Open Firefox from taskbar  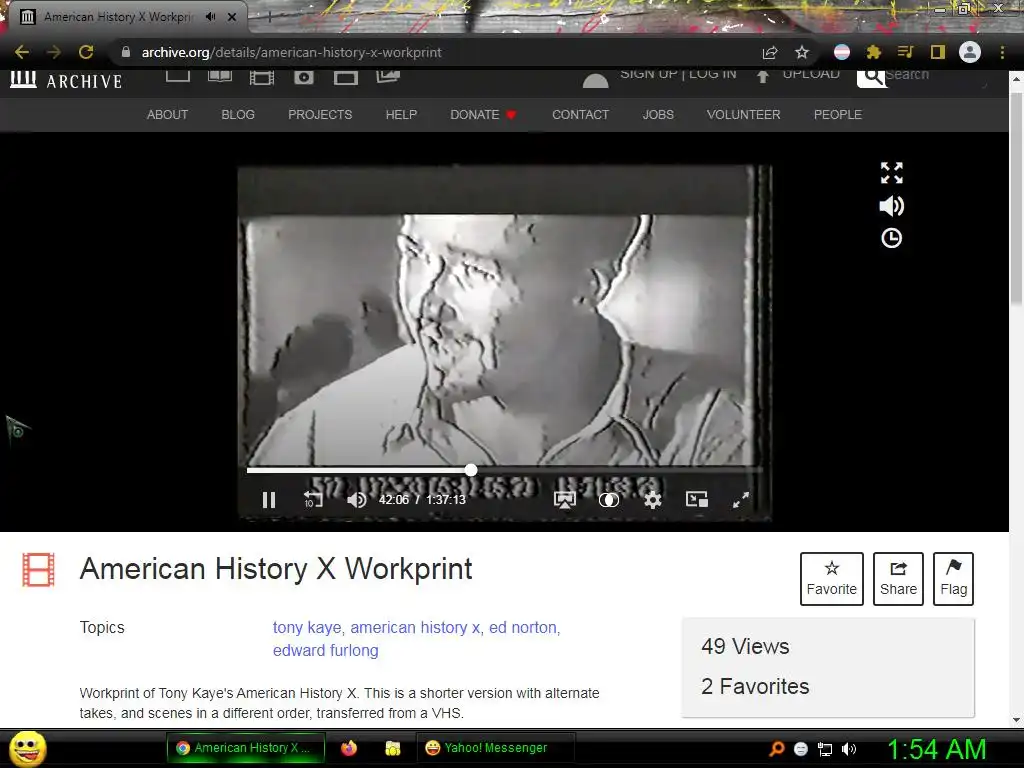coord(349,748)
